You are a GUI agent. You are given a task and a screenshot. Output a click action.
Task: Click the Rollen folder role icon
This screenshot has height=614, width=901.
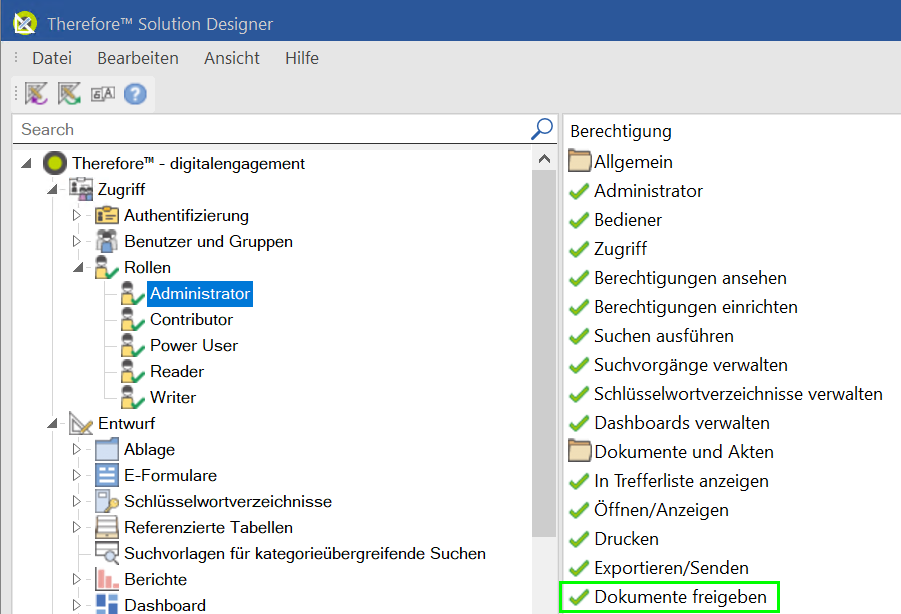(106, 267)
